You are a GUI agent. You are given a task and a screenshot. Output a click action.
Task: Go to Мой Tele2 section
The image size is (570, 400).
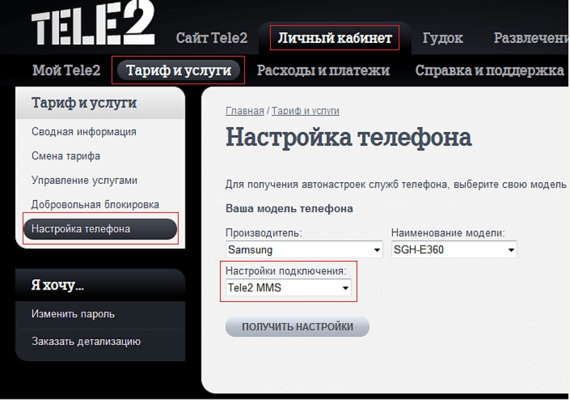point(66,70)
